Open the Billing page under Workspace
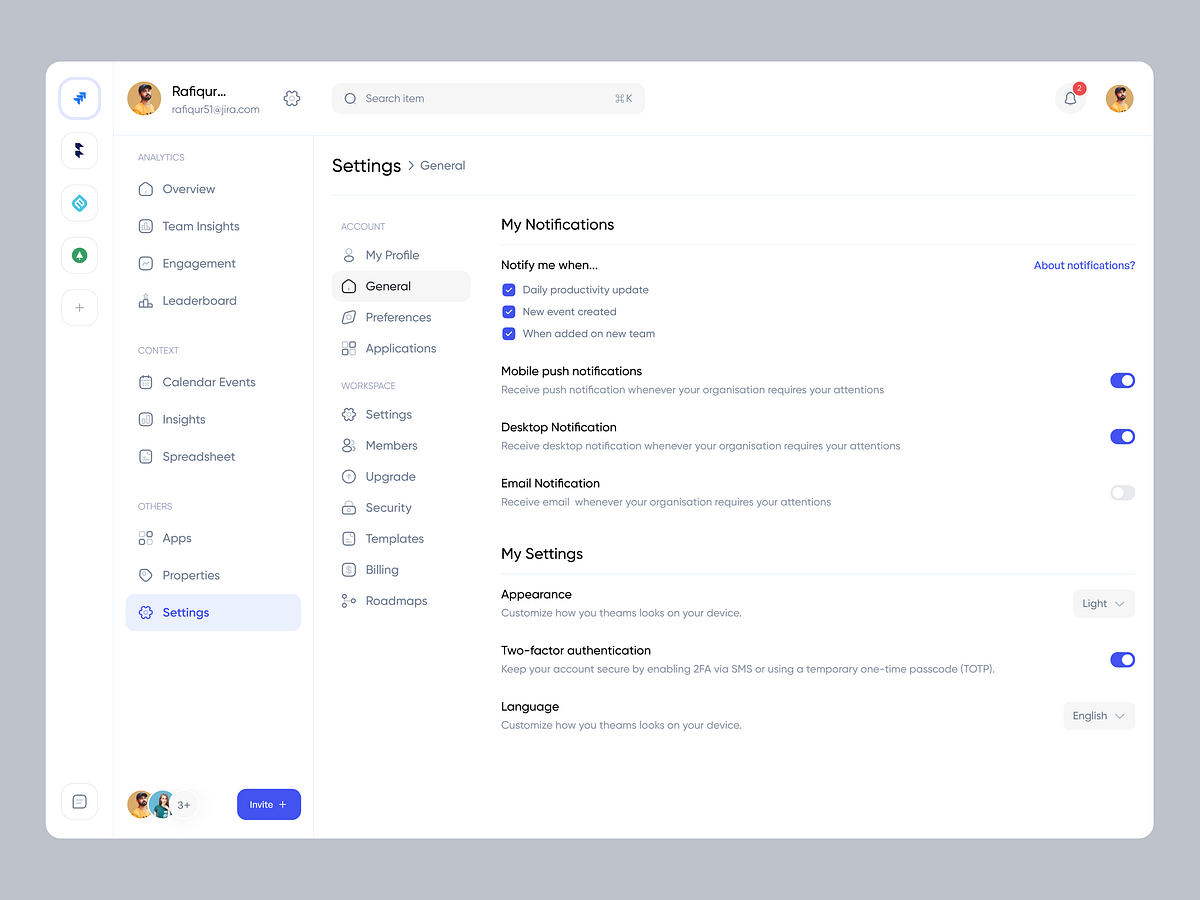The height and width of the screenshot is (900, 1200). pyautogui.click(x=381, y=569)
